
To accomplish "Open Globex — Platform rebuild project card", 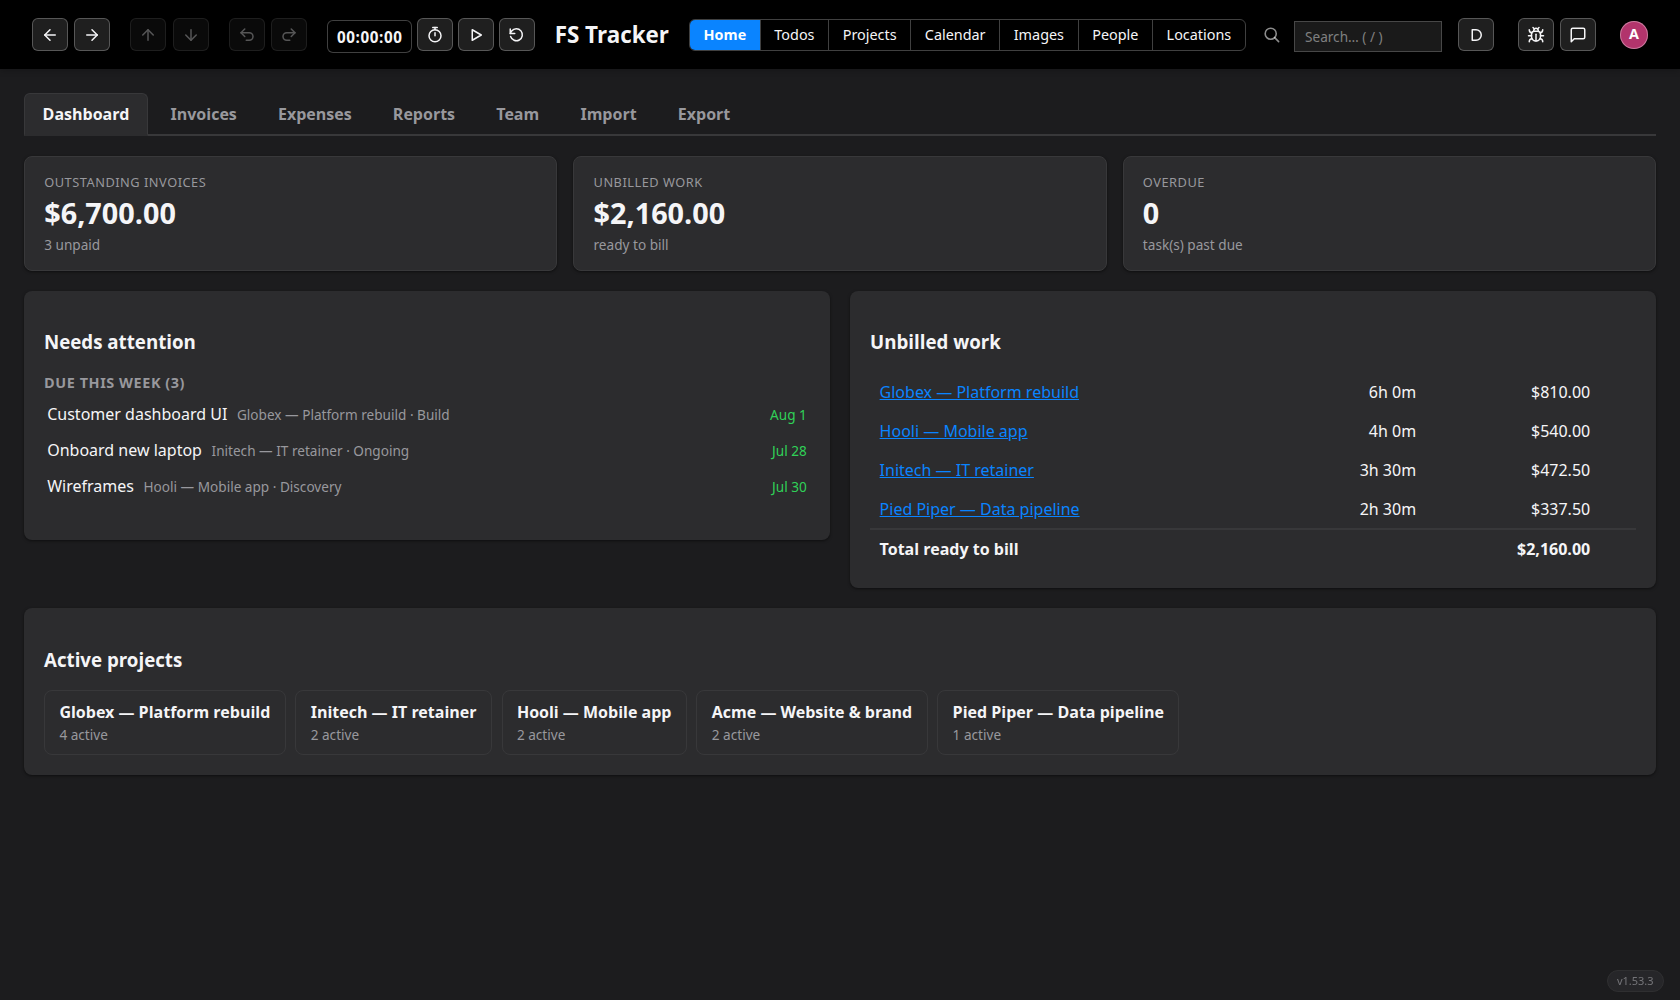I will [x=165, y=722].
